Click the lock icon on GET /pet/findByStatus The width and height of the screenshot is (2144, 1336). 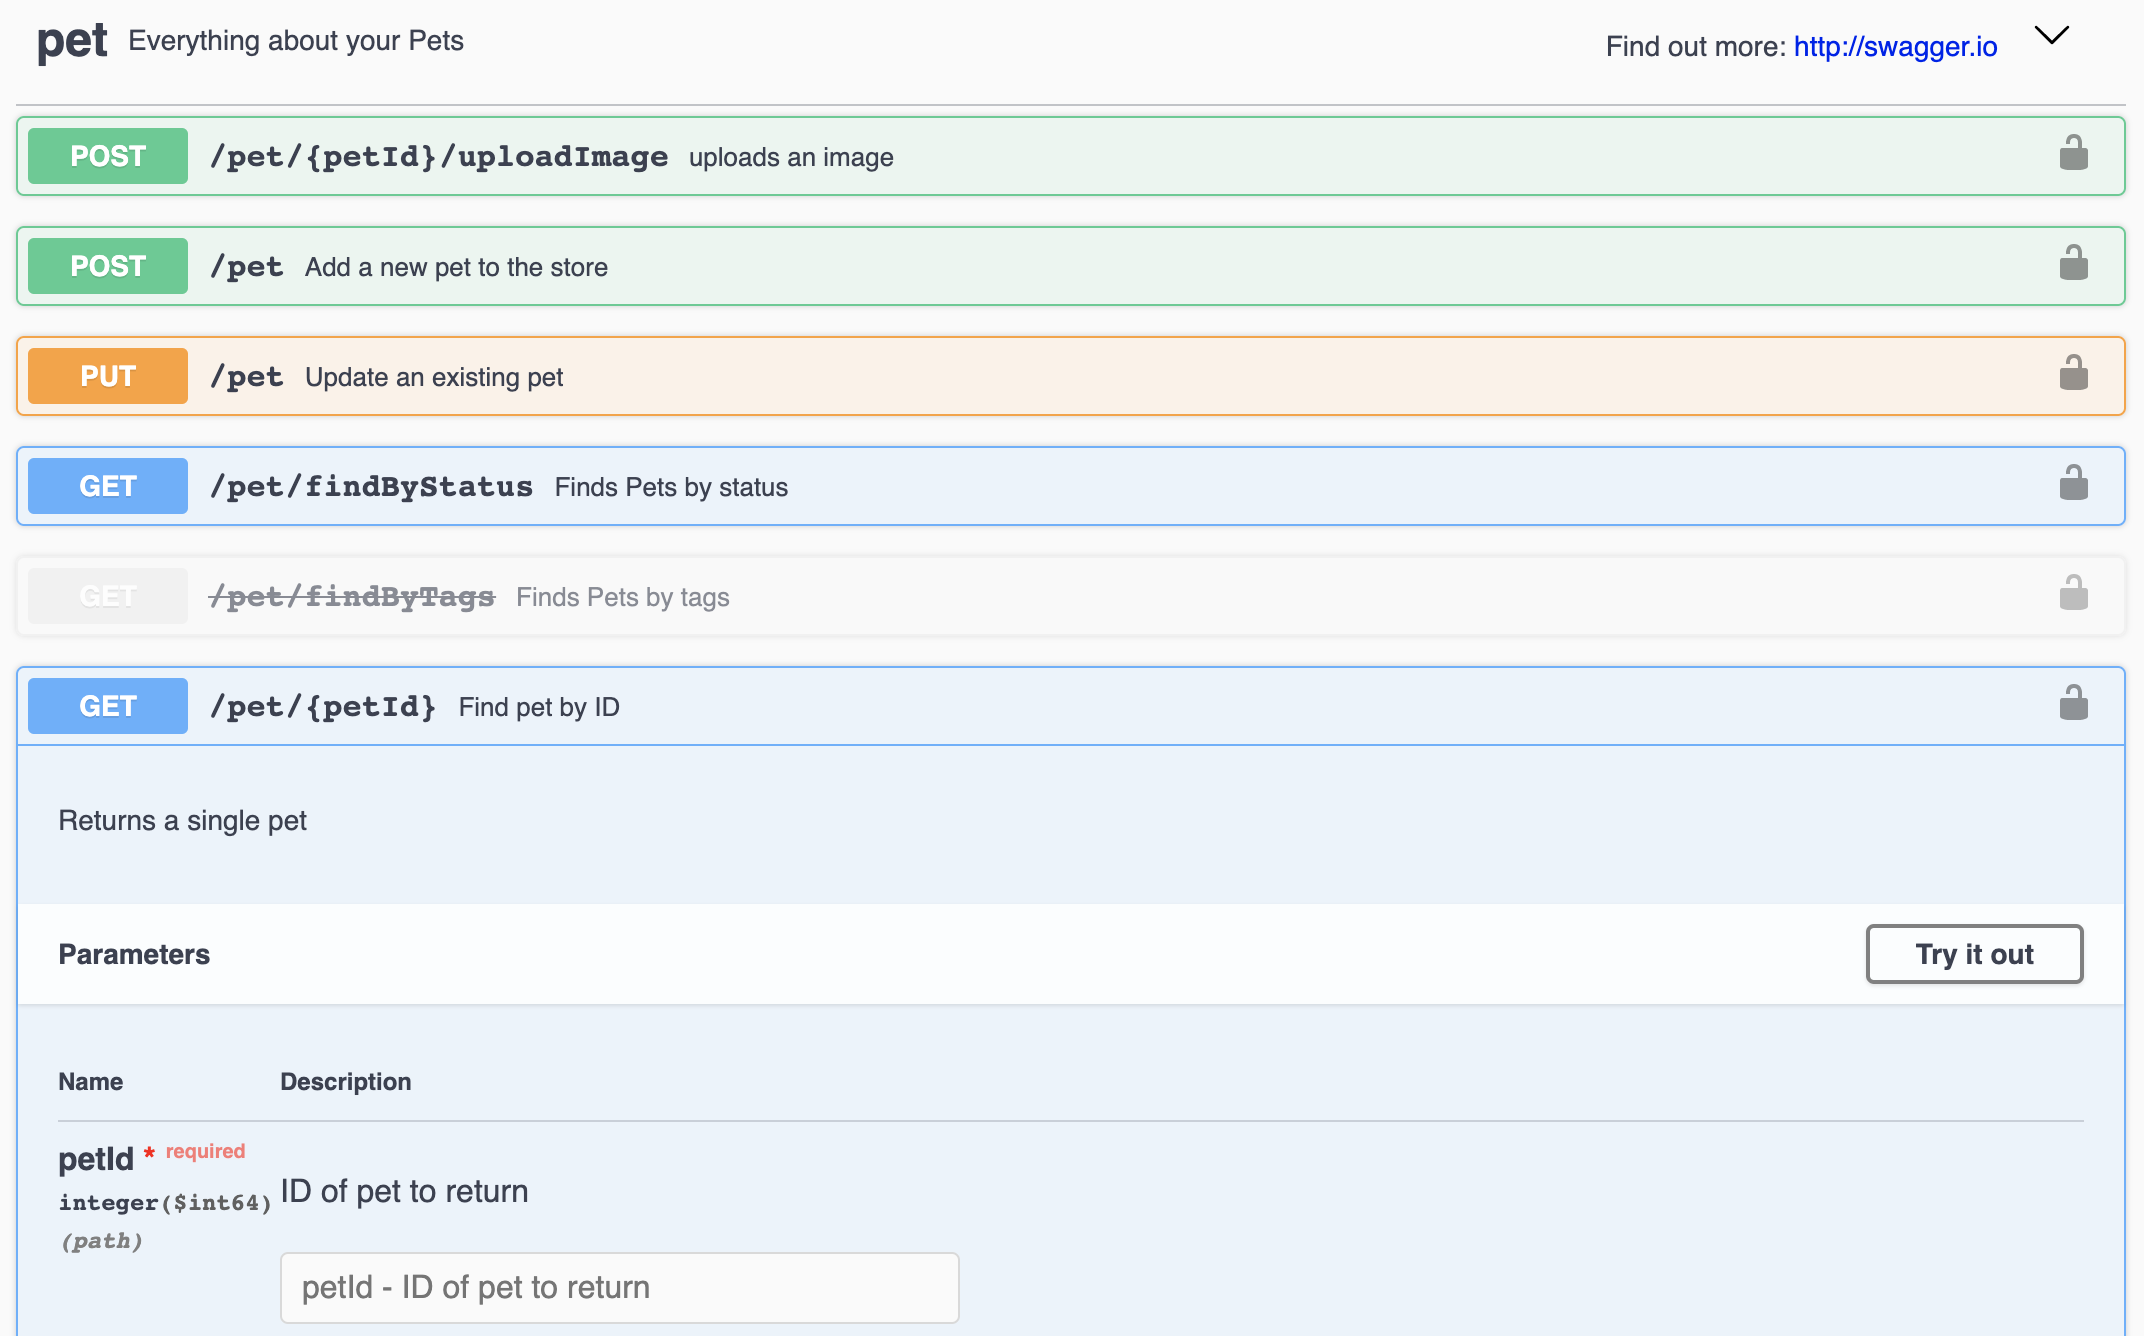pos(2073,483)
